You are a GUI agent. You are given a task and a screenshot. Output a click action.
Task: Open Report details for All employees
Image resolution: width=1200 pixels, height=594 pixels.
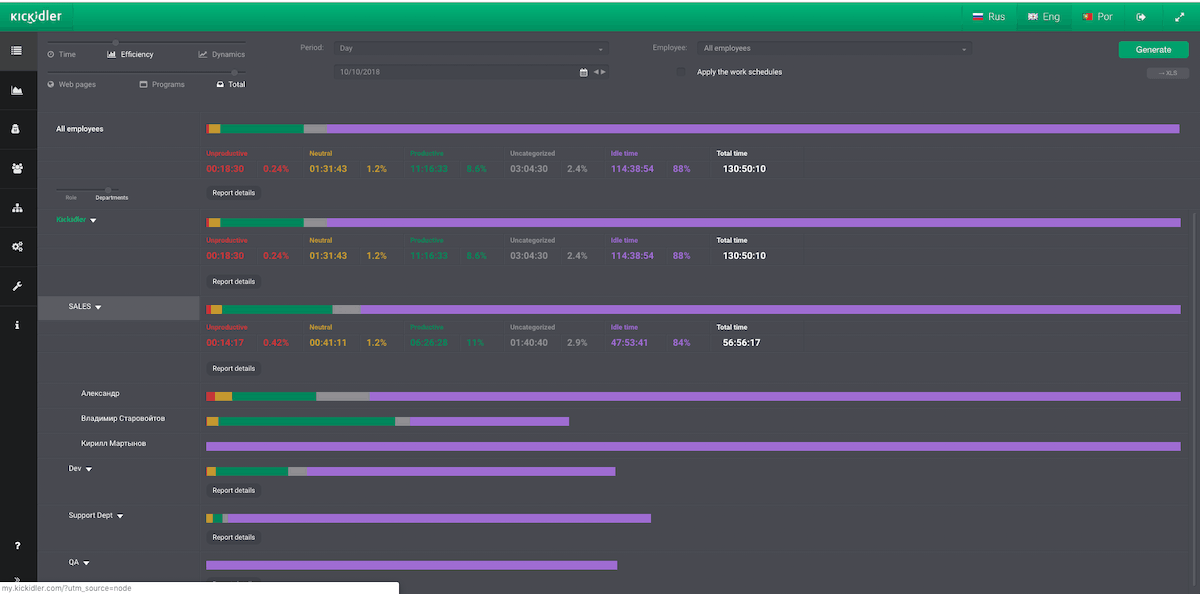pos(233,192)
